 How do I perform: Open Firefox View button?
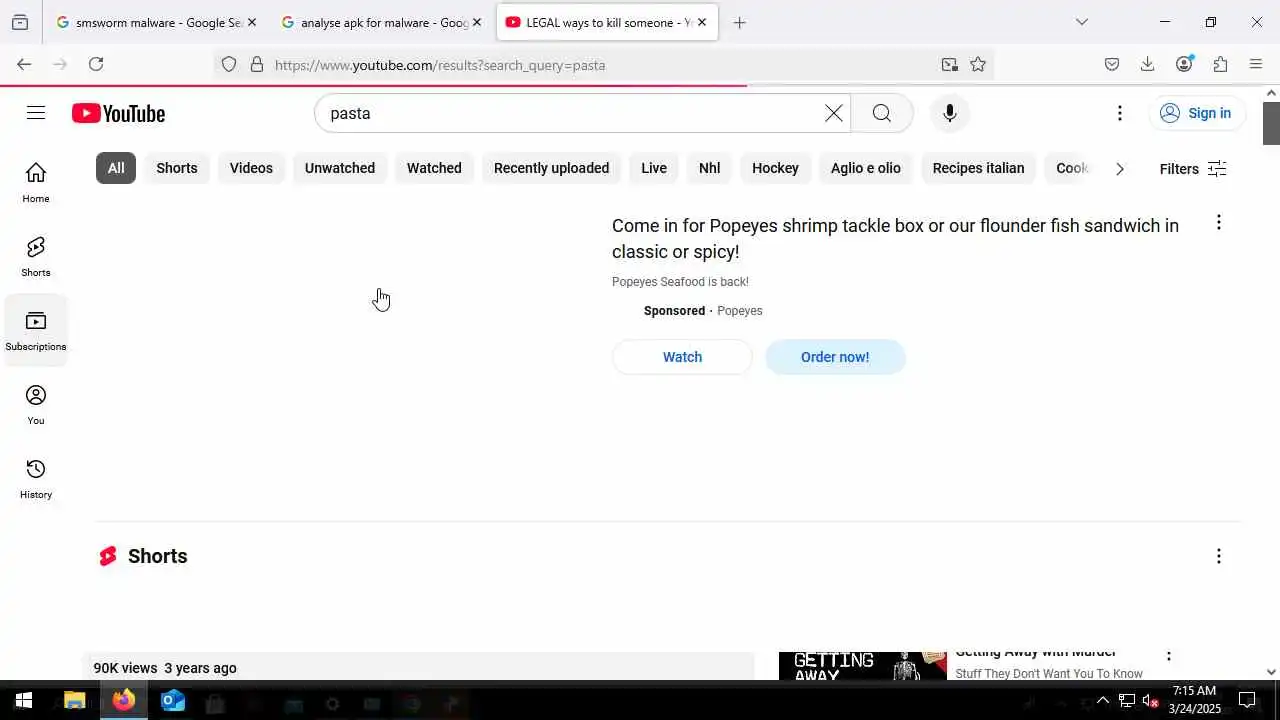[x=20, y=22]
